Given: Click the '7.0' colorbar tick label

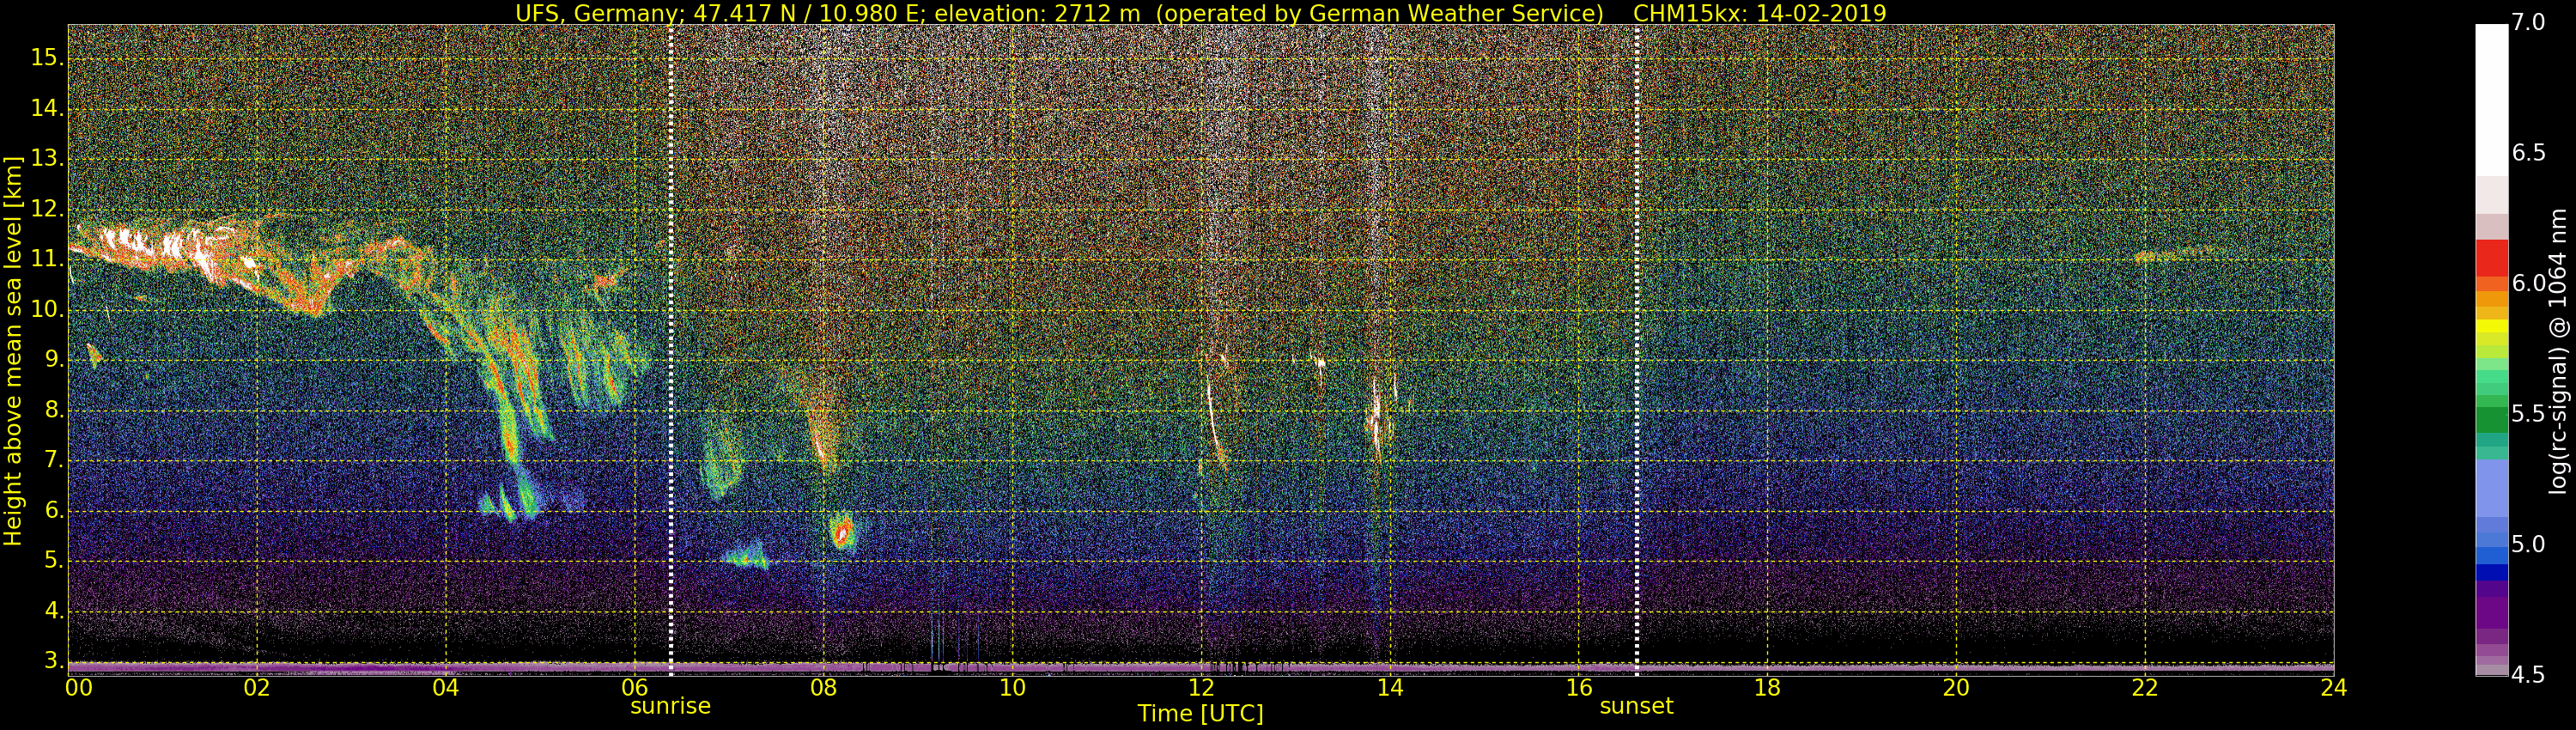Looking at the screenshot, I should 2528,23.
